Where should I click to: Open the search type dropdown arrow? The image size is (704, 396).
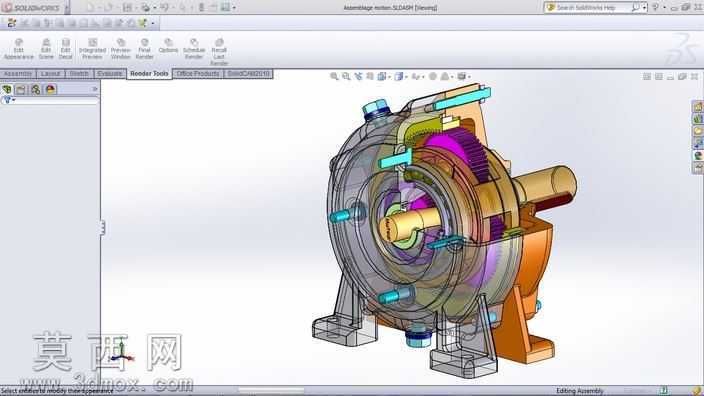(x=644, y=8)
